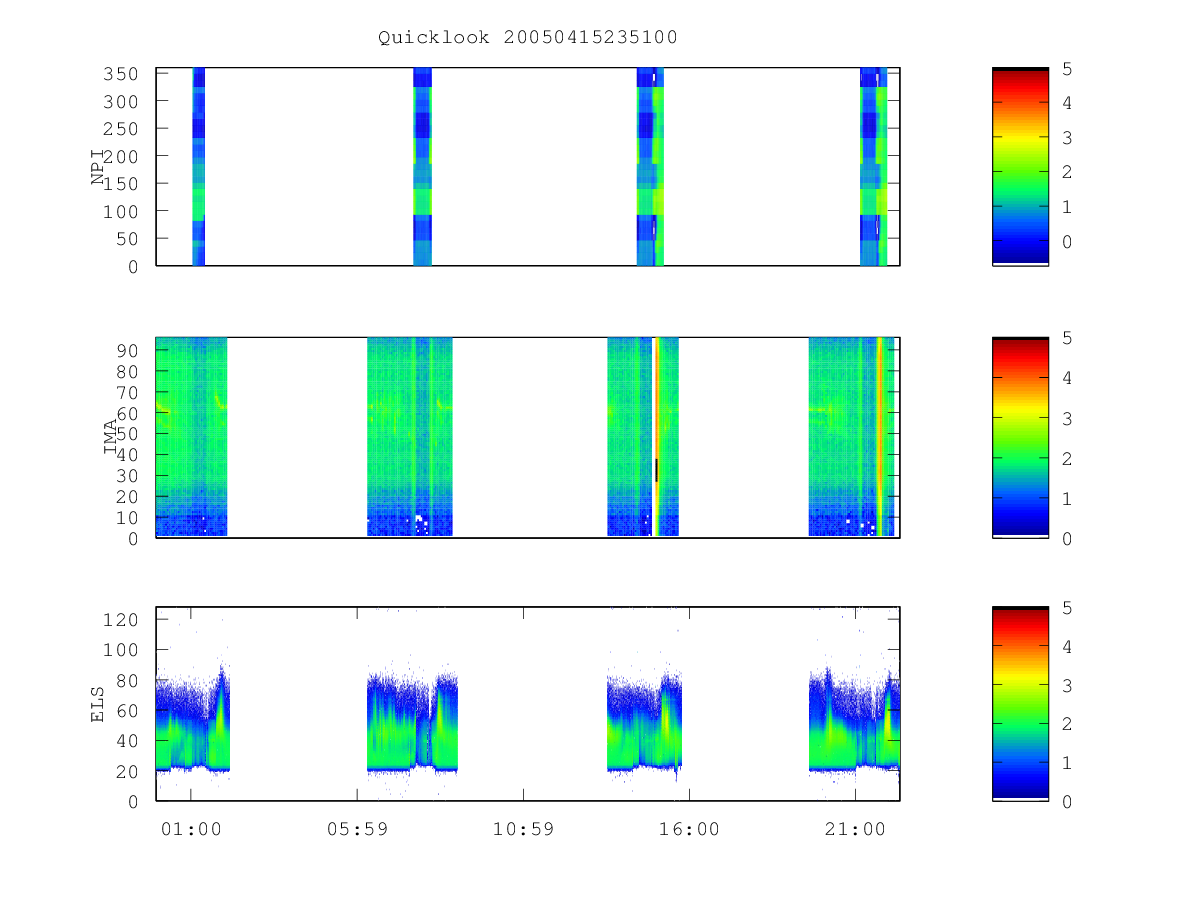Viewport: 1200px width, 900px height.
Task: Click the 5 label on the IMA color scale
Action: tap(1068, 338)
